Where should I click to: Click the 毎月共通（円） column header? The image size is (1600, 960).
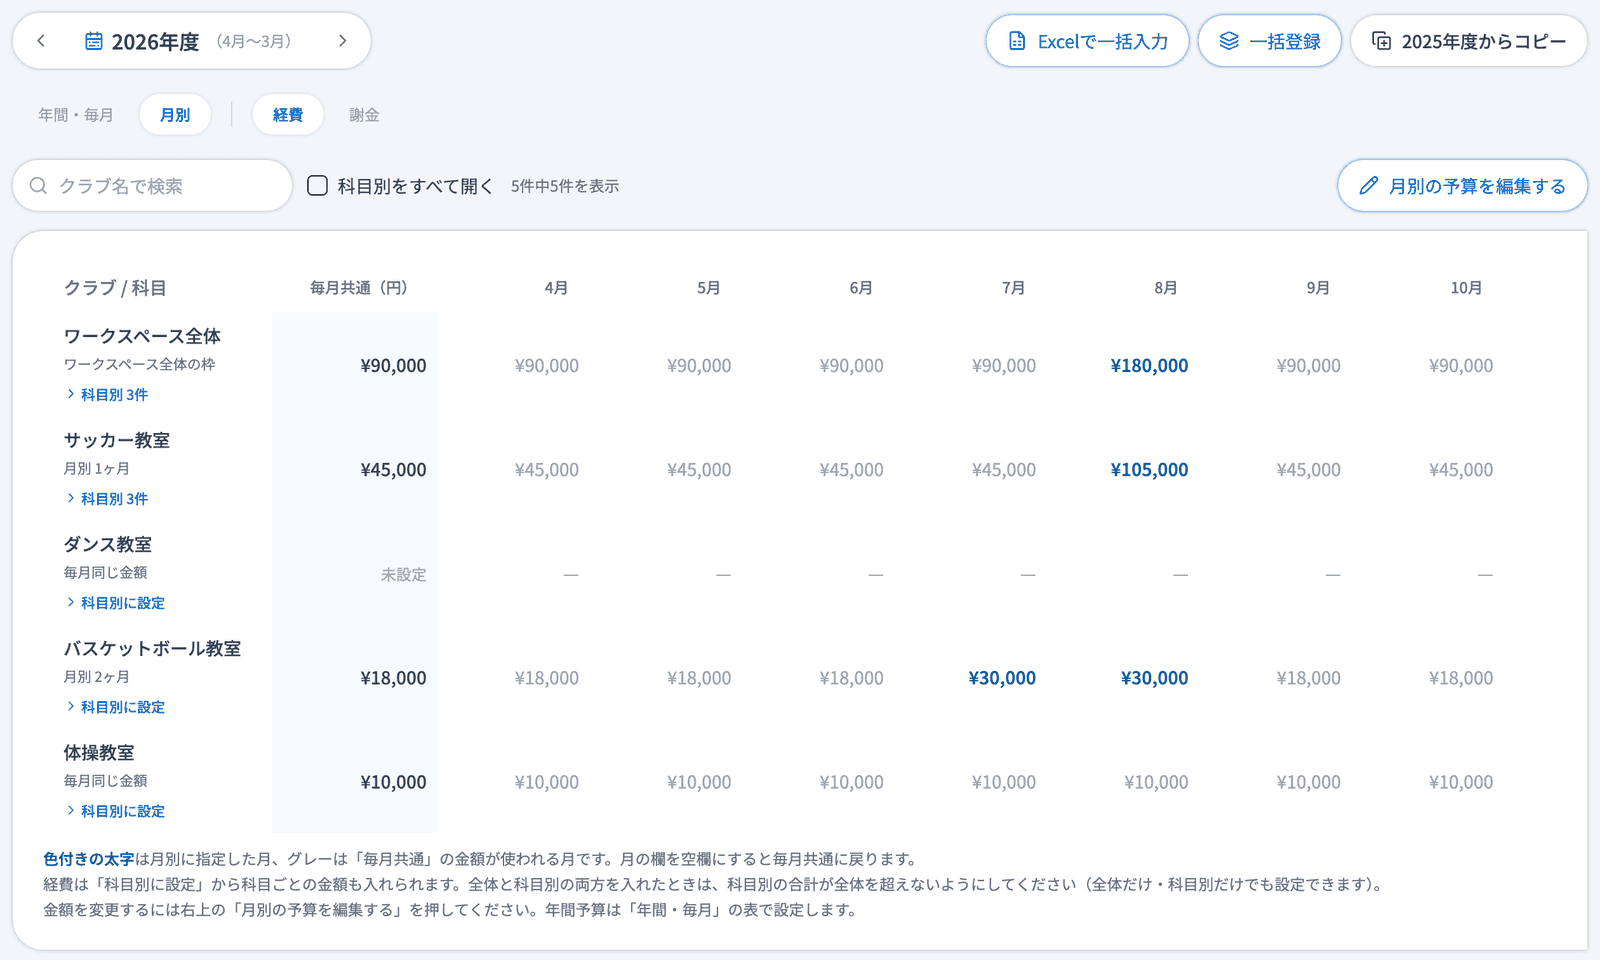(359, 288)
